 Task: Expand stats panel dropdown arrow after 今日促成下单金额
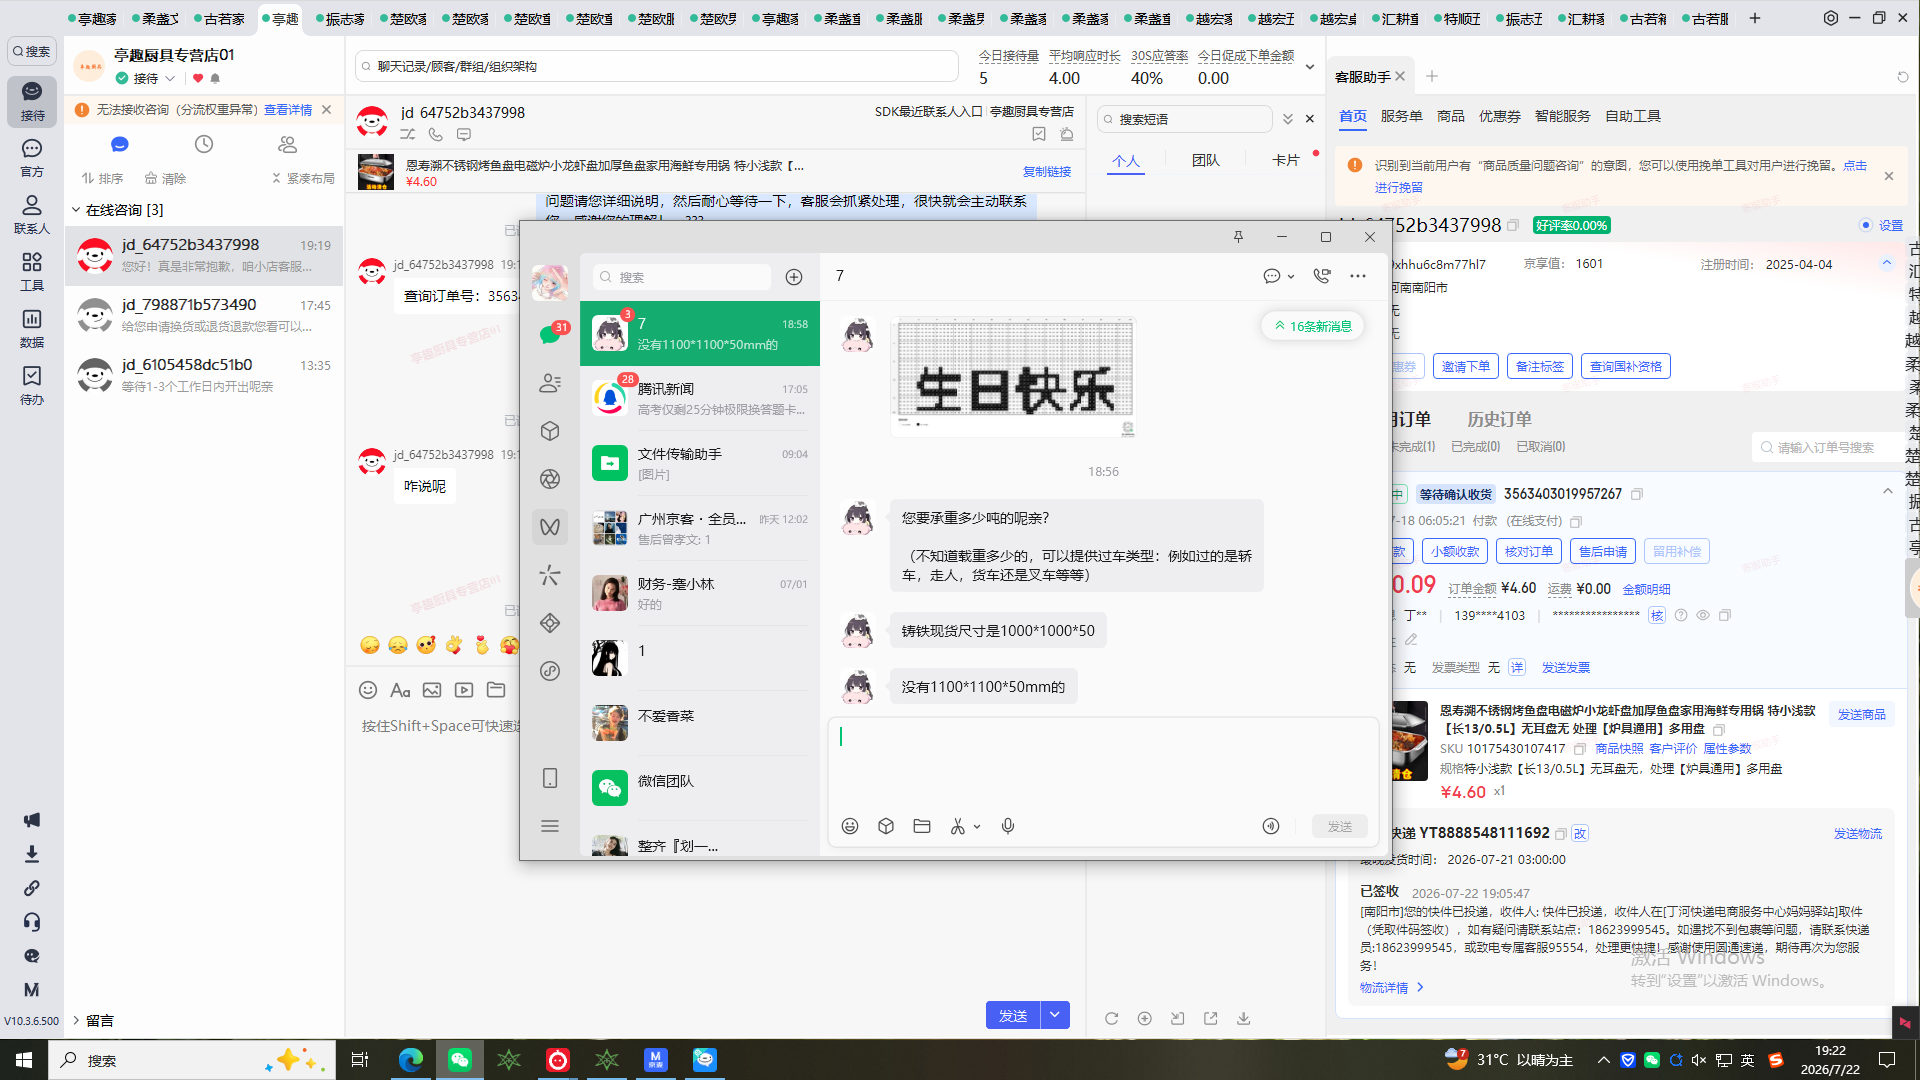(x=1310, y=67)
